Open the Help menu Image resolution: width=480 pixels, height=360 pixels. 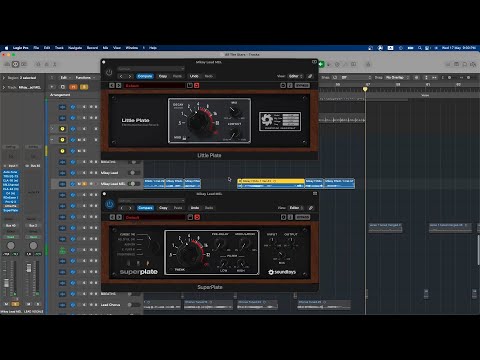pos(153,48)
